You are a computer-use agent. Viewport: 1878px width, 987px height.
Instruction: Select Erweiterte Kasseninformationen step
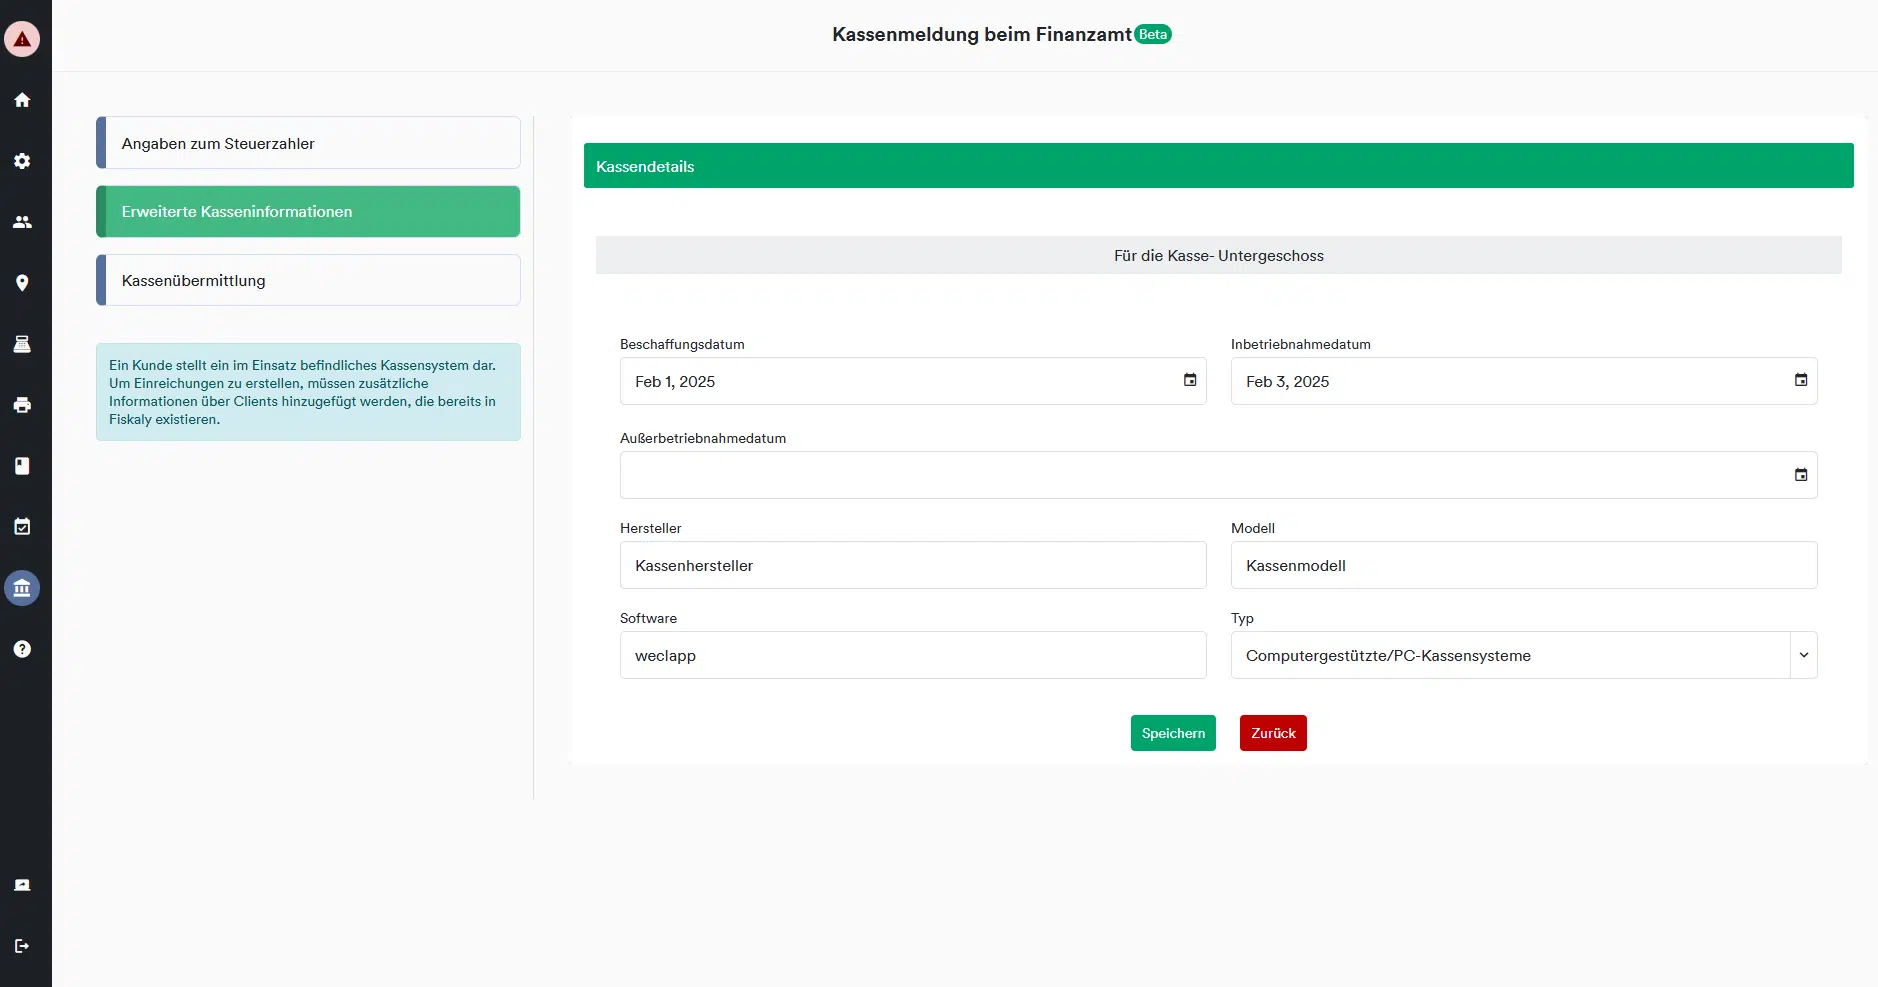pyautogui.click(x=308, y=212)
